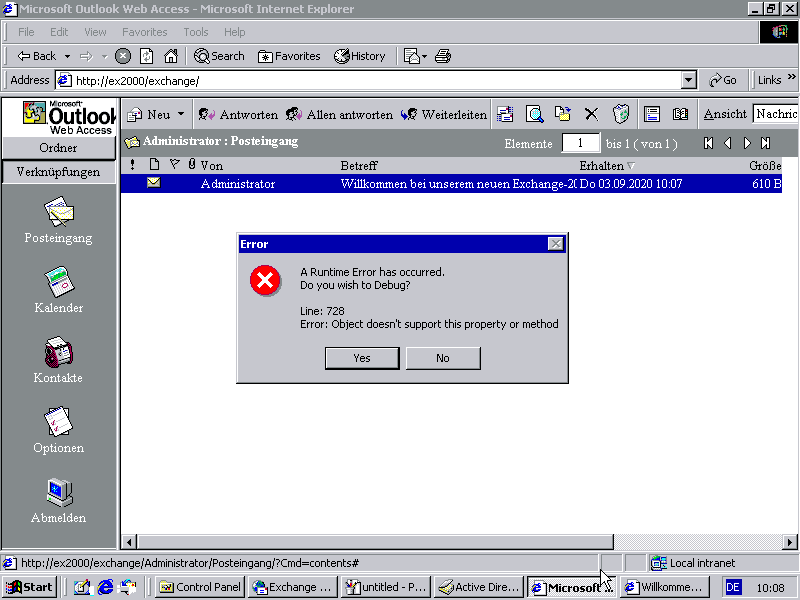Go to next page arrow
The image size is (800, 600).
747,143
